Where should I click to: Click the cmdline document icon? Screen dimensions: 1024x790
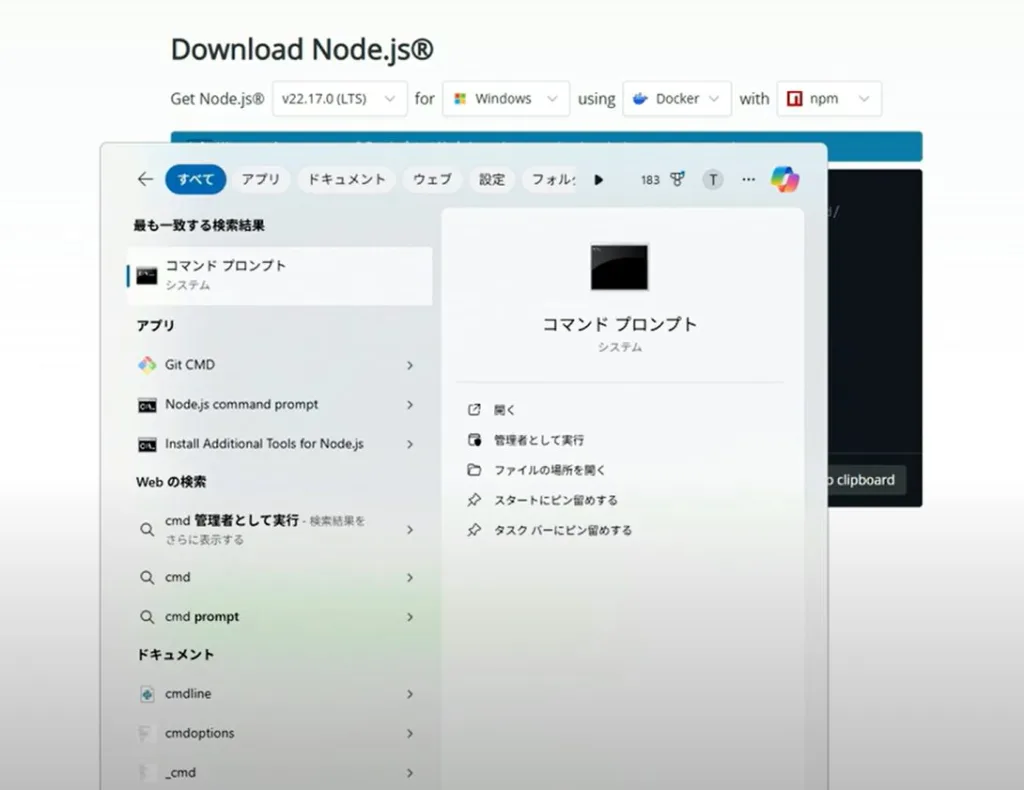147,694
